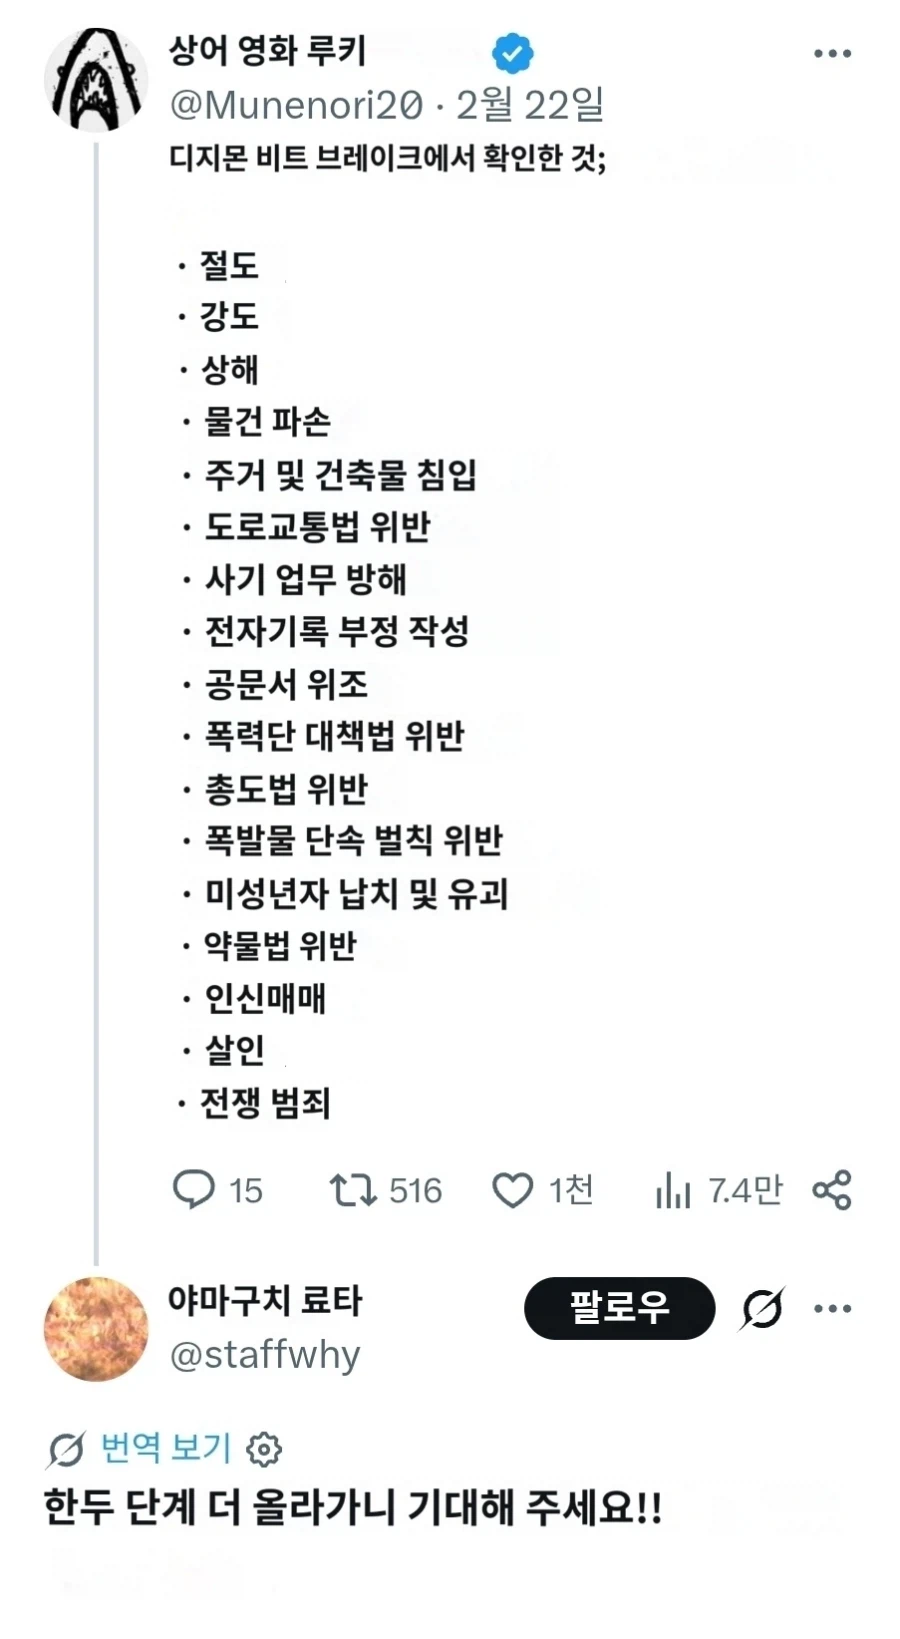
Task: Click @staffwhy's handle
Action: pyautogui.click(x=266, y=1355)
